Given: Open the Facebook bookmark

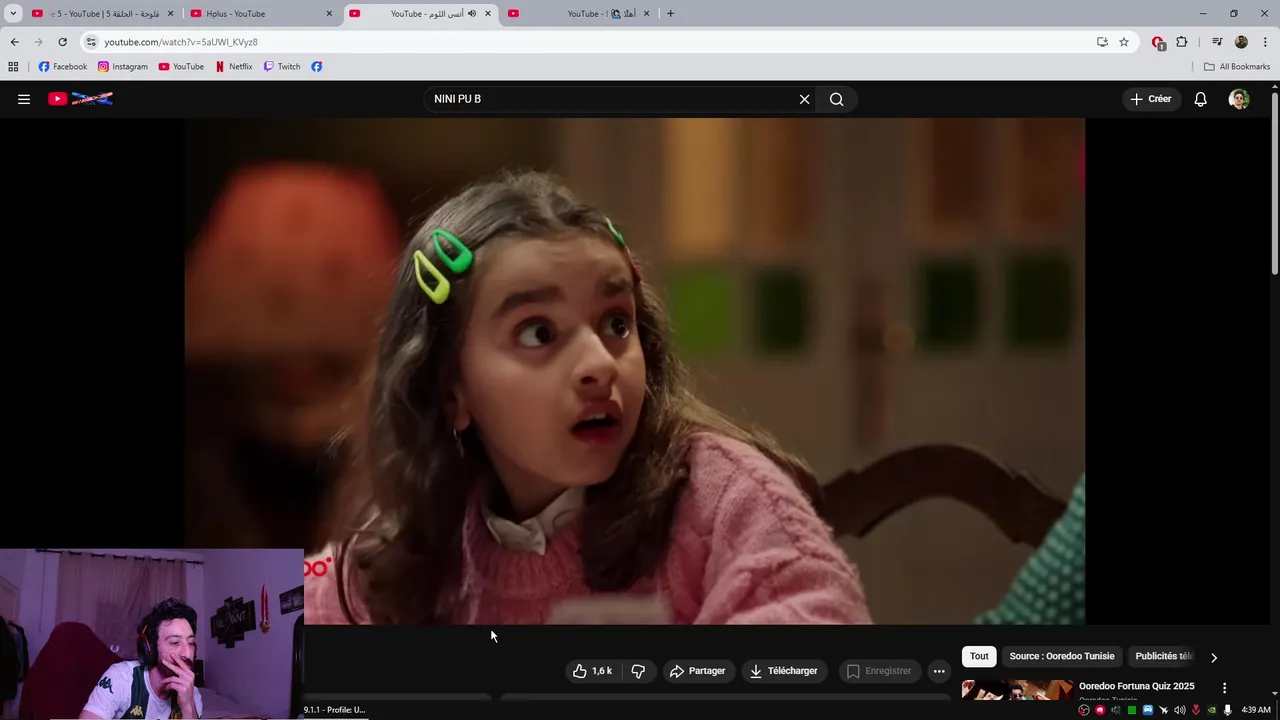Looking at the screenshot, I should 63,67.
